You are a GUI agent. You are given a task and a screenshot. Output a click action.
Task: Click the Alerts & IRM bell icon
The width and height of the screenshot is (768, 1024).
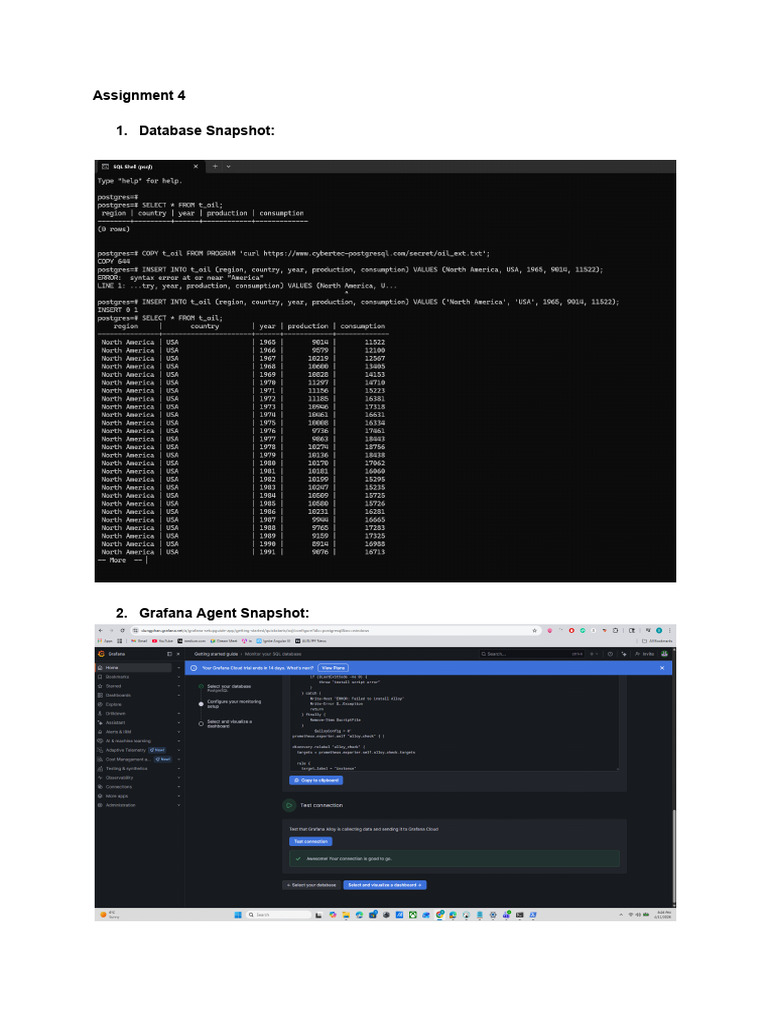click(100, 731)
